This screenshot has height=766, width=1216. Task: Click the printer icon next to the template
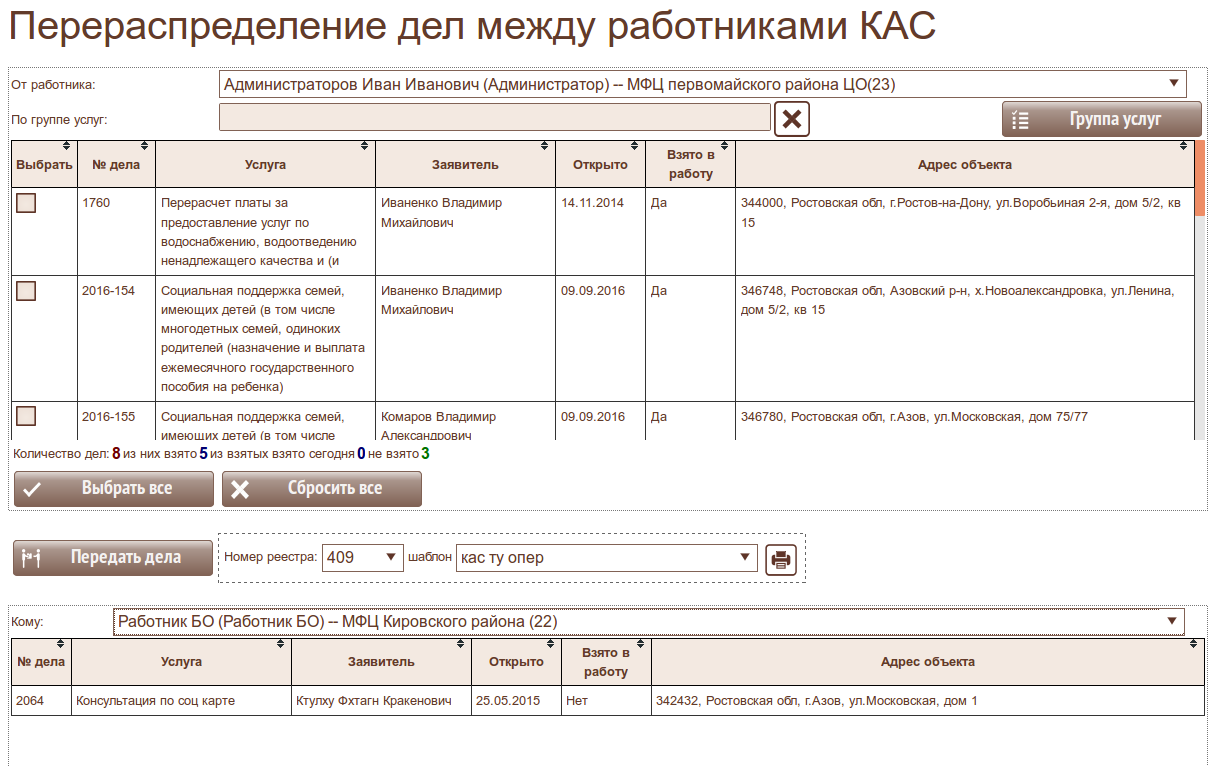(x=780, y=559)
